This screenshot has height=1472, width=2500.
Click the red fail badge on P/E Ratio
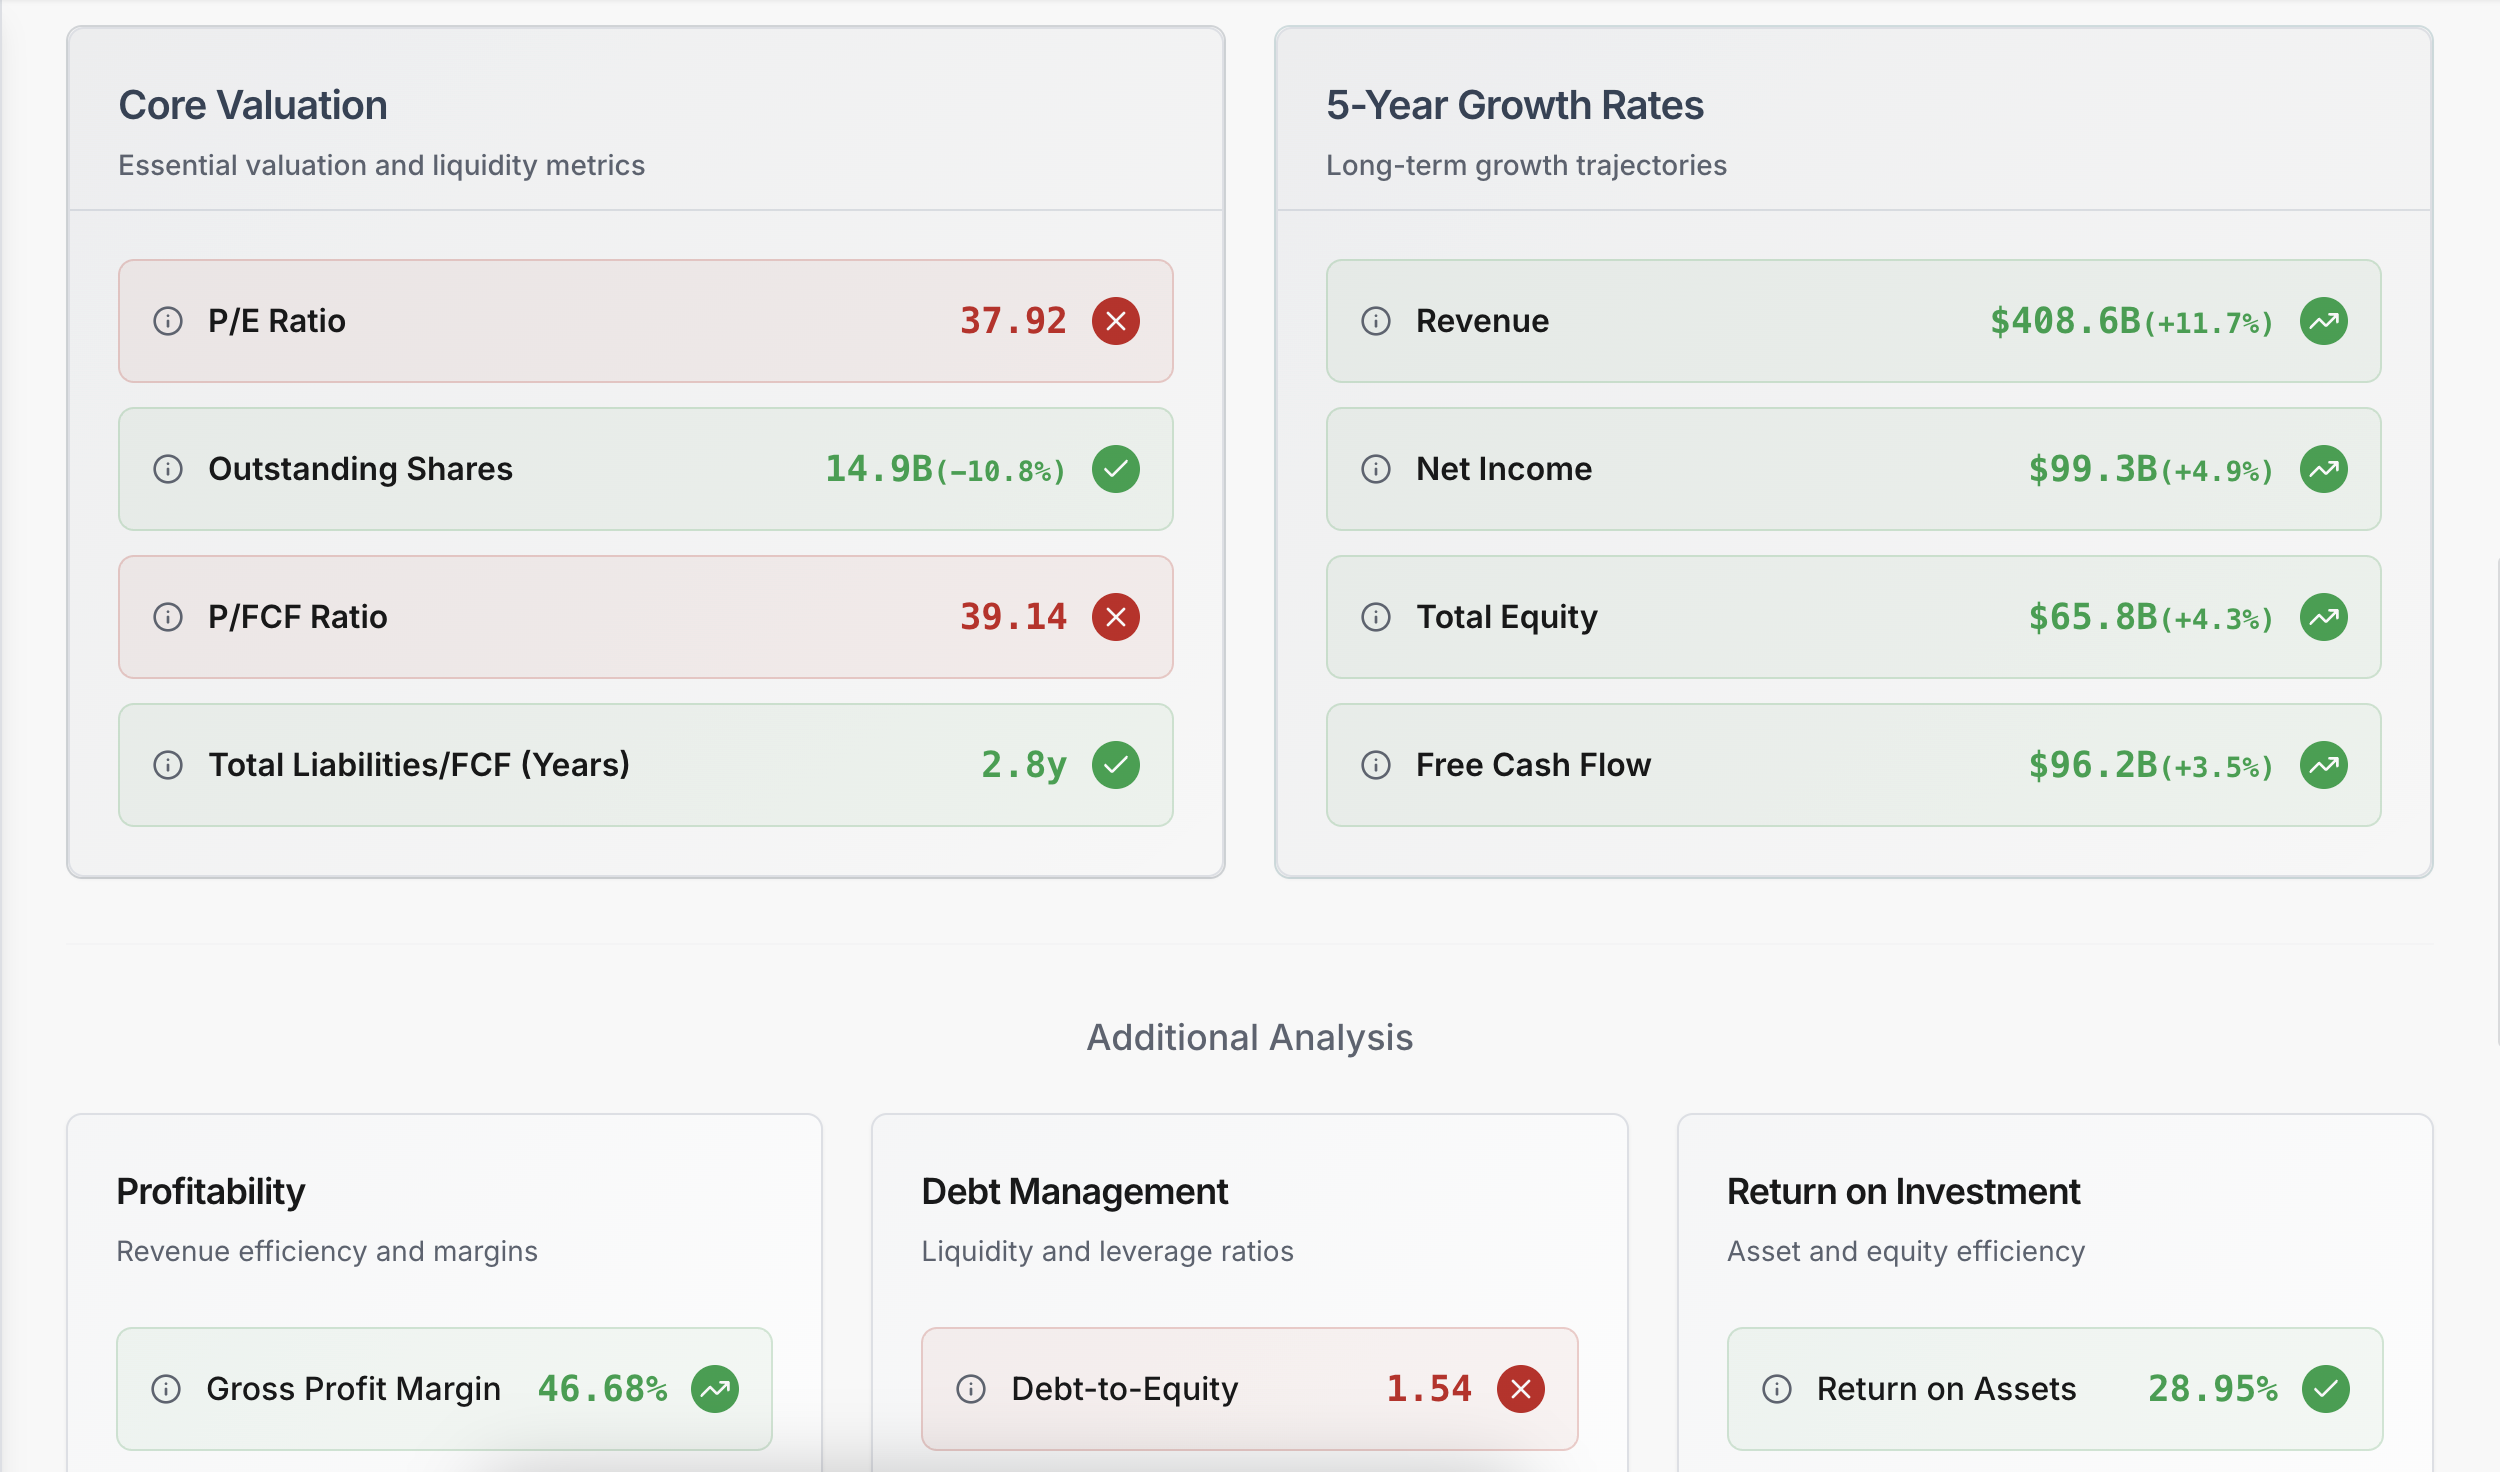tap(1117, 321)
